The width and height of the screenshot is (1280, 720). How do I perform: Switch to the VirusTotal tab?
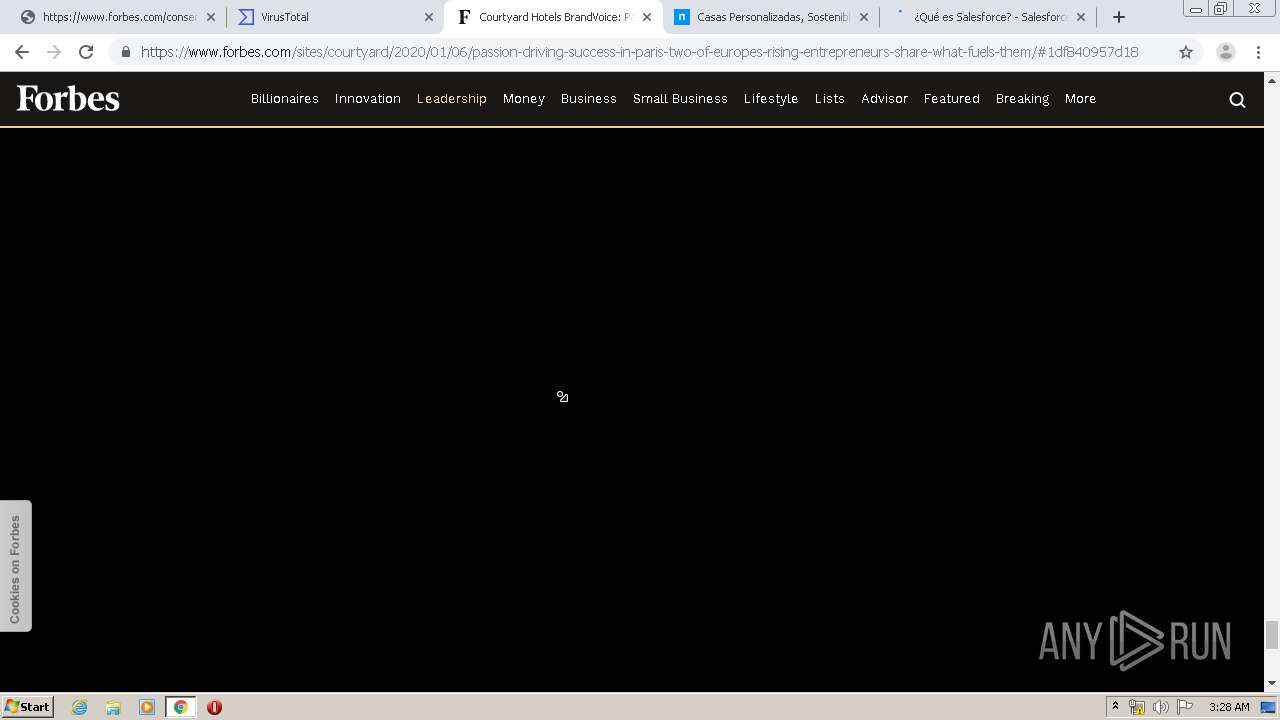[x=335, y=17]
